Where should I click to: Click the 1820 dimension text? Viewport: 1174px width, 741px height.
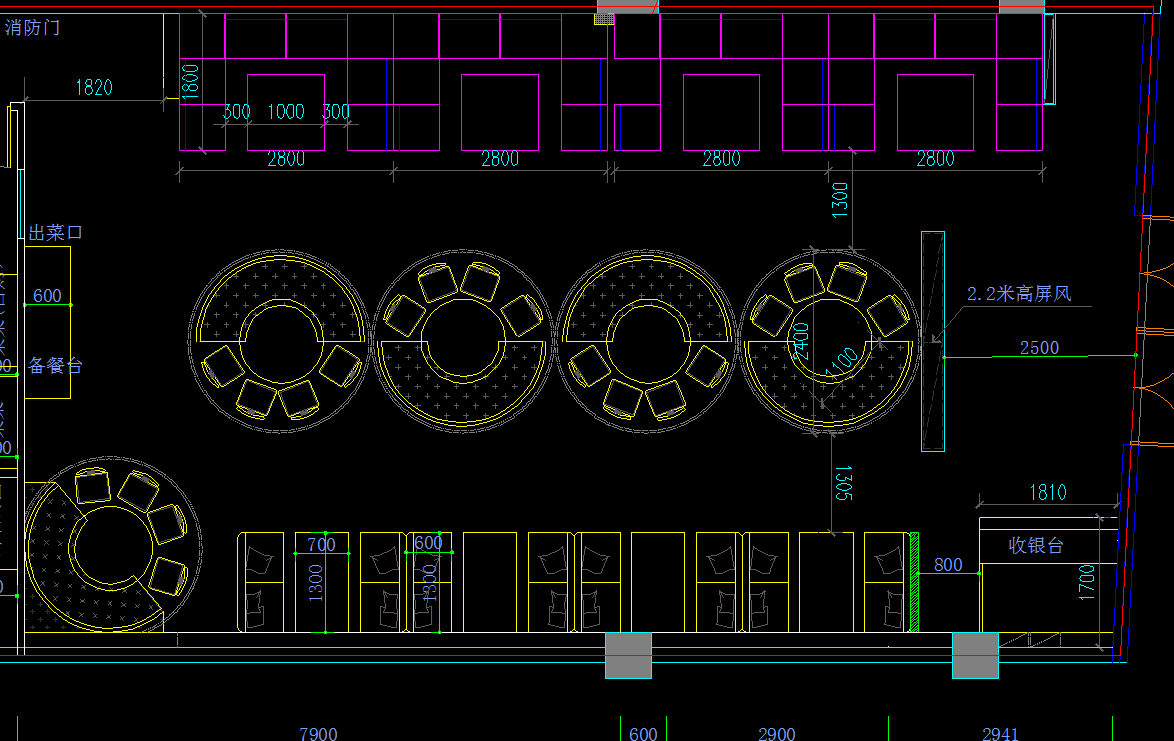pyautogui.click(x=94, y=88)
